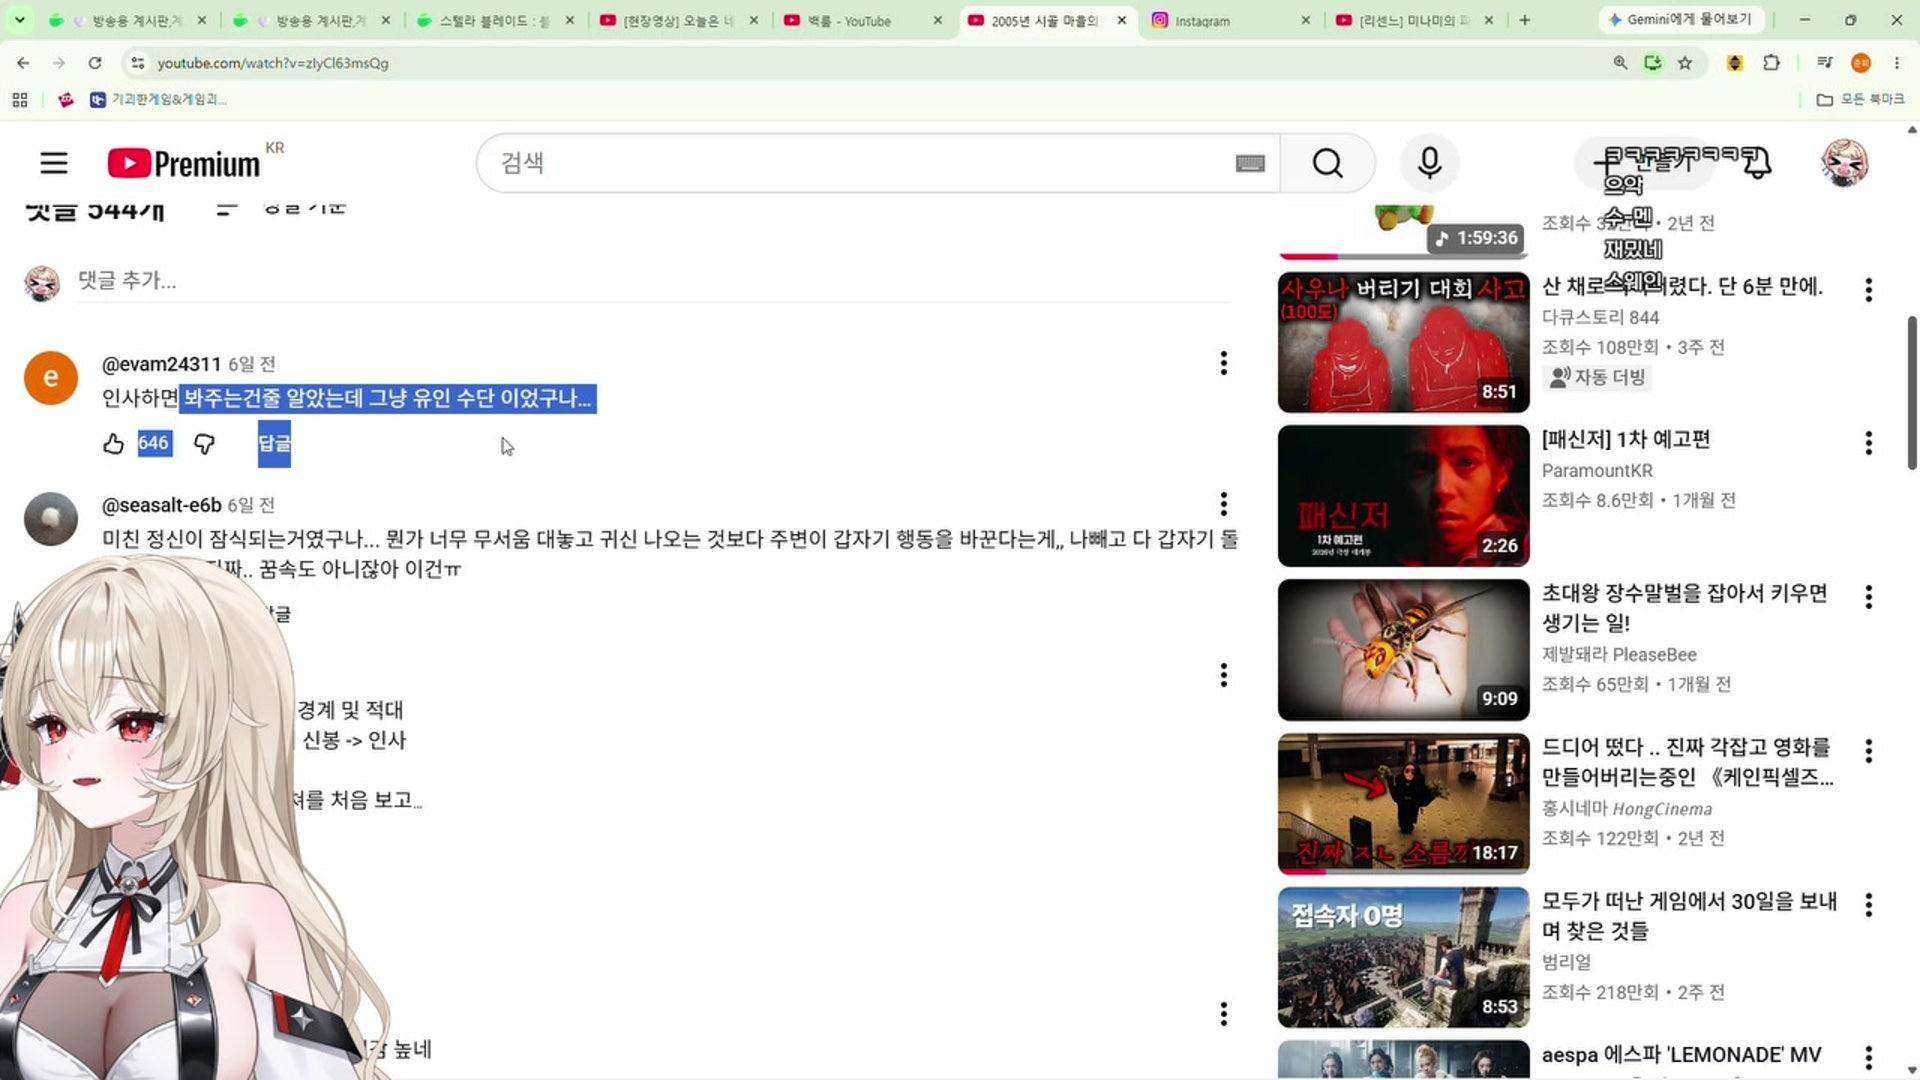This screenshot has width=1920, height=1080.
Task: Open 접속자 0명 video thumbnail
Action: (x=1403, y=957)
